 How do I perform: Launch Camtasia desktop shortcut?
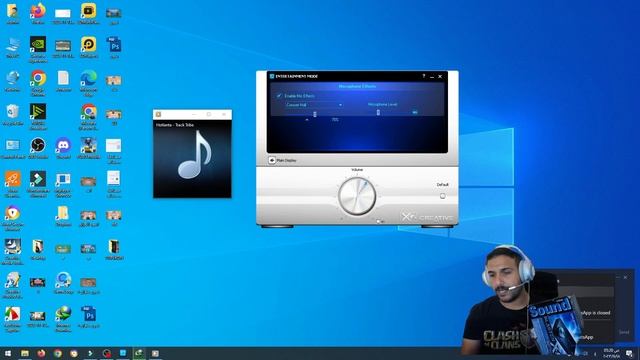coord(12,319)
